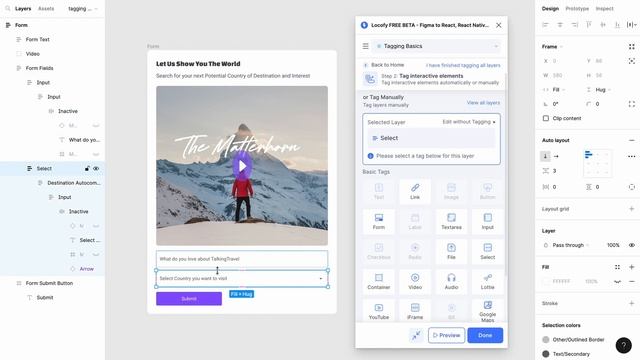The width and height of the screenshot is (640, 360).
Task: Align right in the Design panel
Action: pyautogui.click(x=574, y=25)
